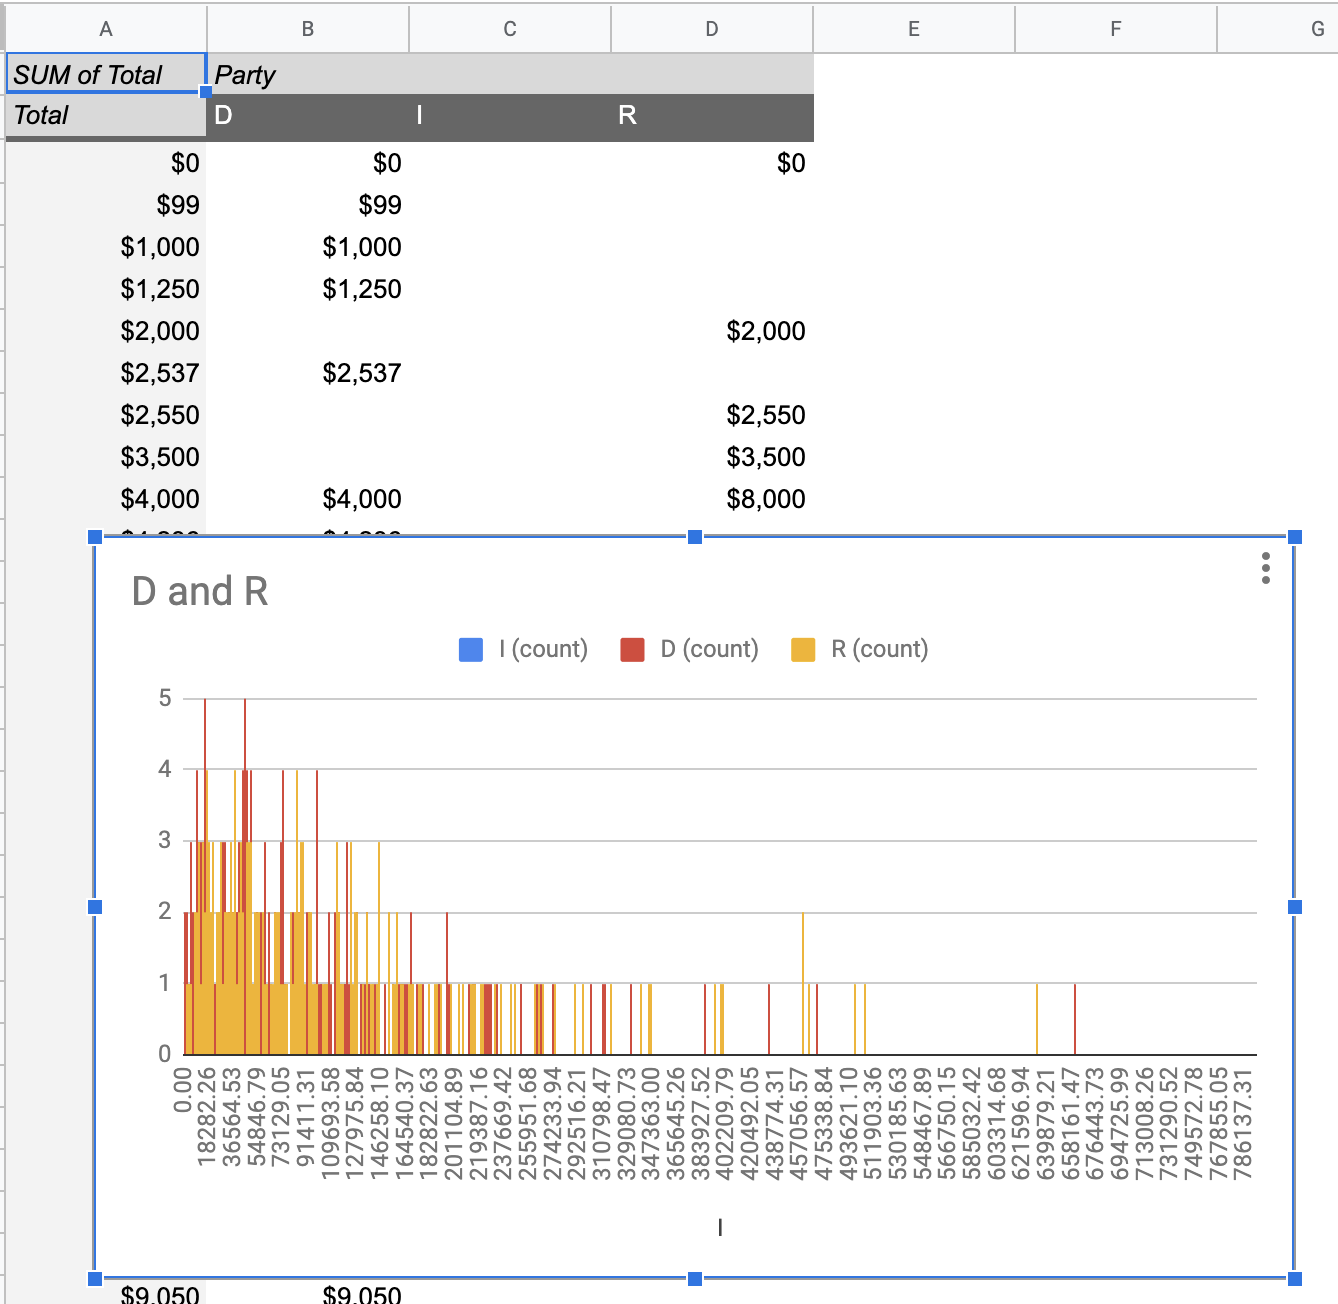Click the I party column heading
Viewport: 1338px width, 1304px height.
[510, 116]
